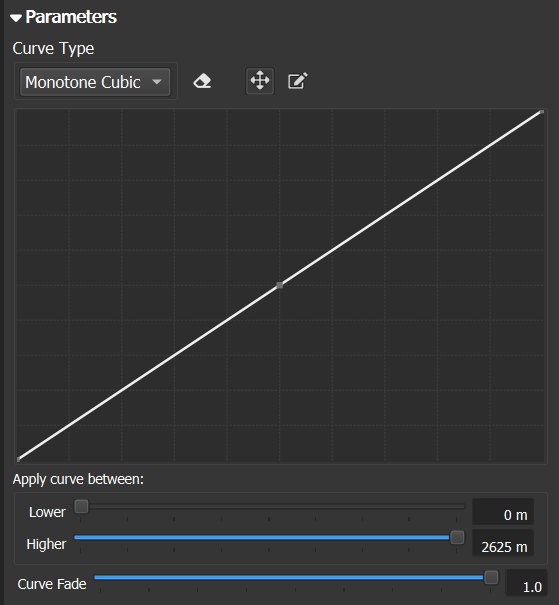
Task: Select the bottom-left curve start point
Action: (x=18, y=459)
